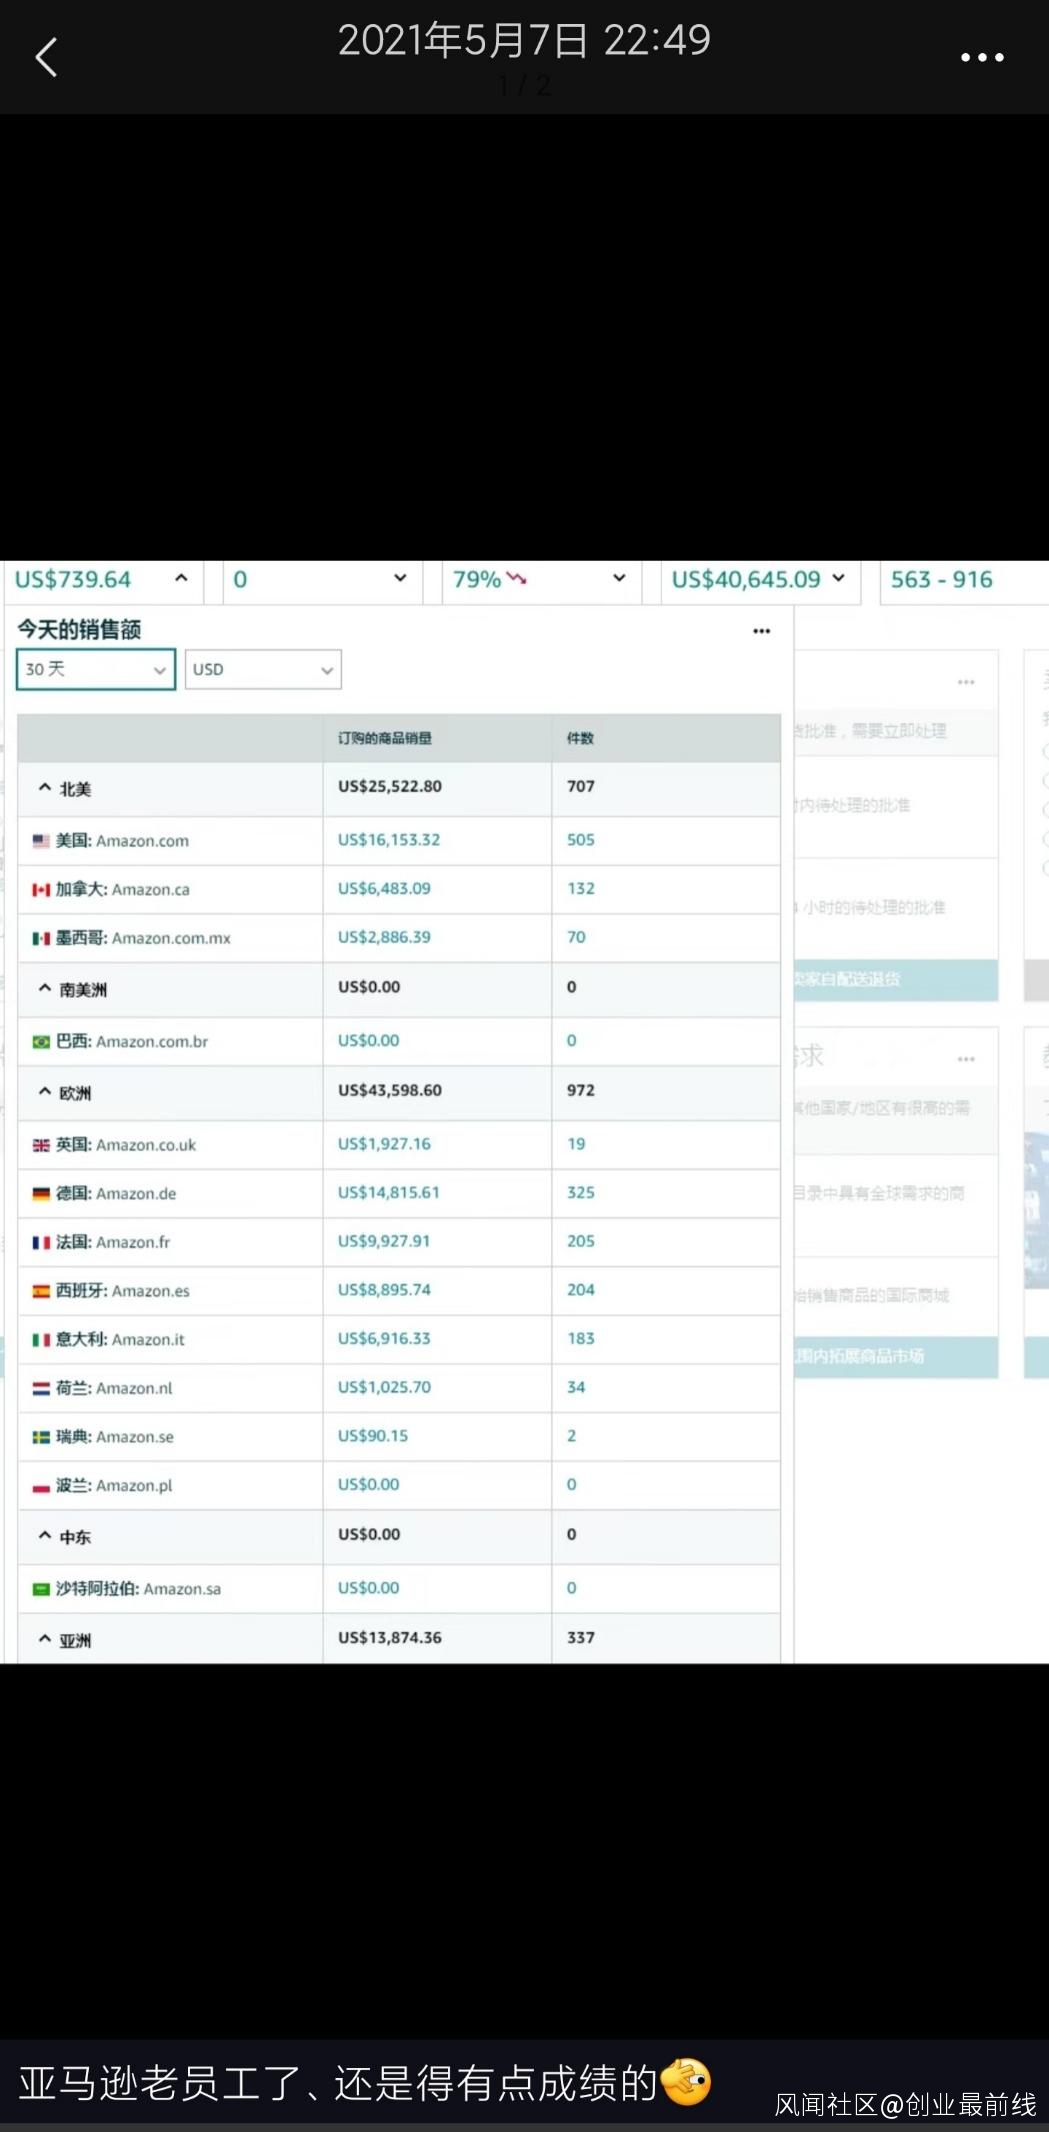Click the 325 units value for Amazon.de
1049x2132 pixels.
(x=580, y=1193)
